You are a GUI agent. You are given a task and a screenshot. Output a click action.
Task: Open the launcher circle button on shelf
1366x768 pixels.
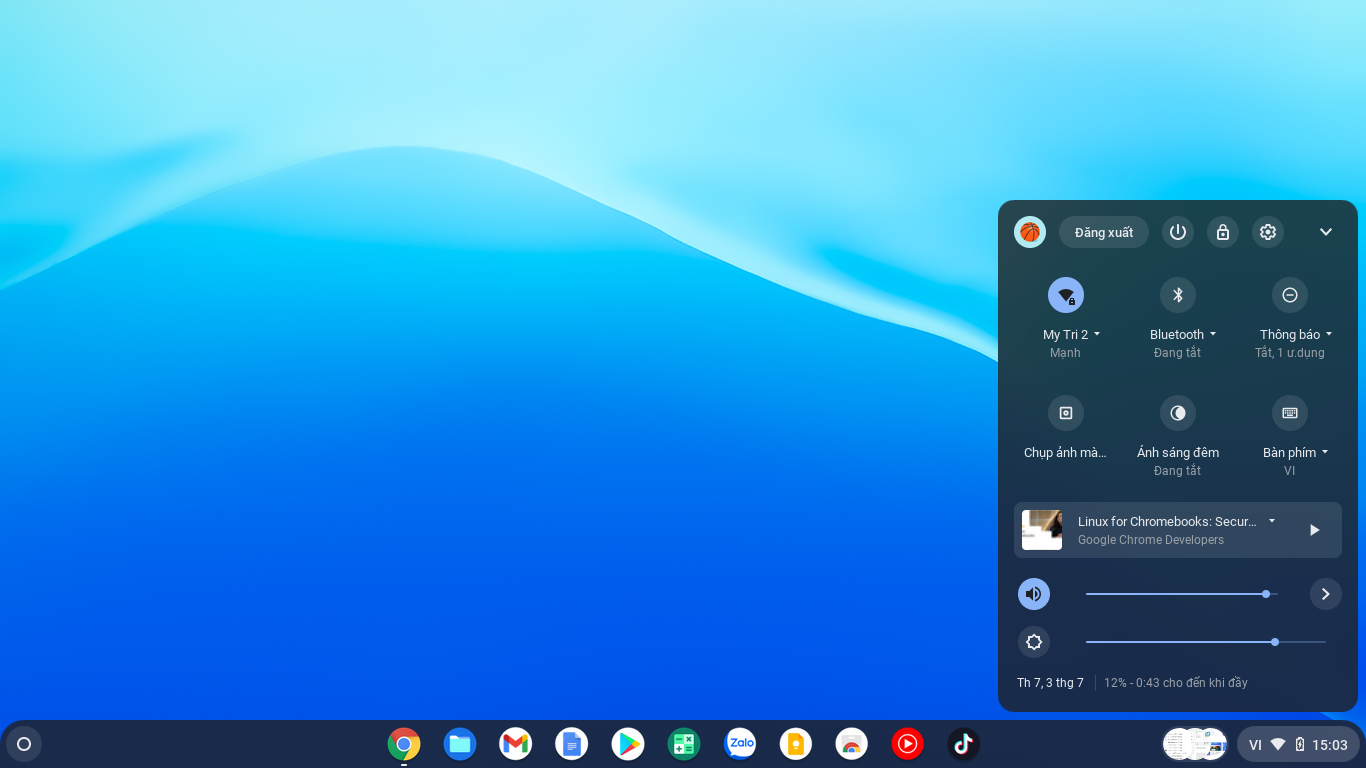coord(24,744)
